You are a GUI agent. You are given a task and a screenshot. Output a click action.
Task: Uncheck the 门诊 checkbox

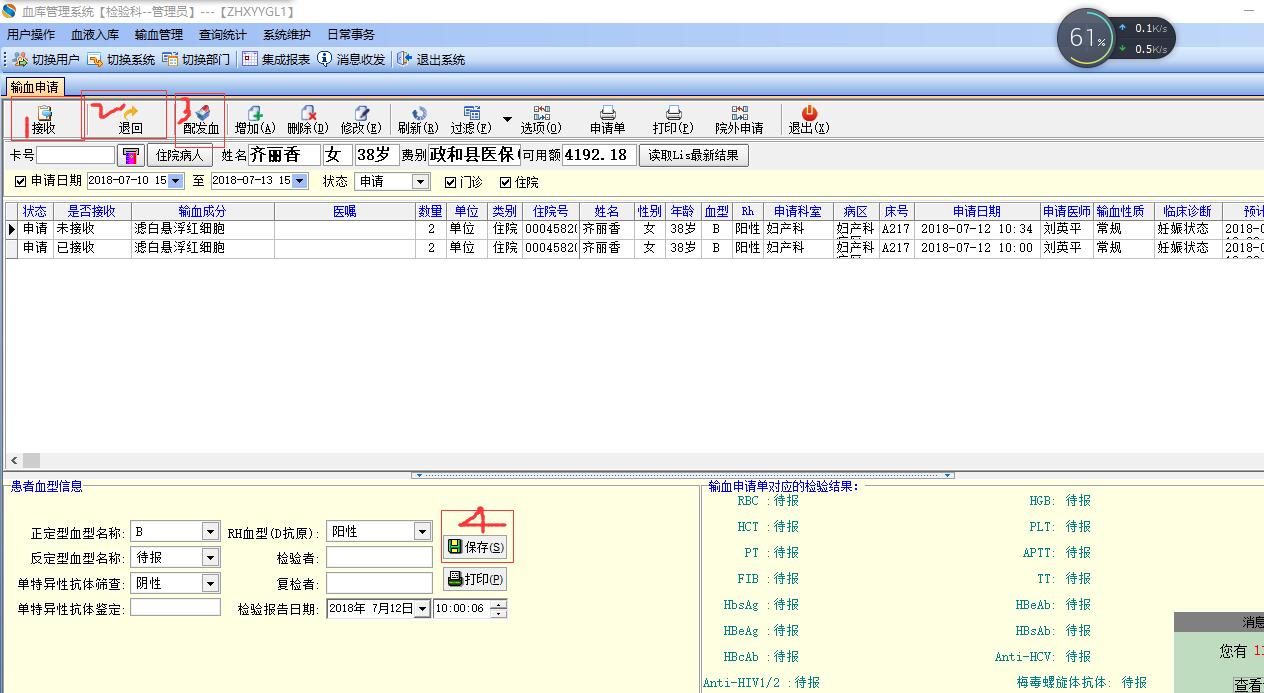pos(451,181)
